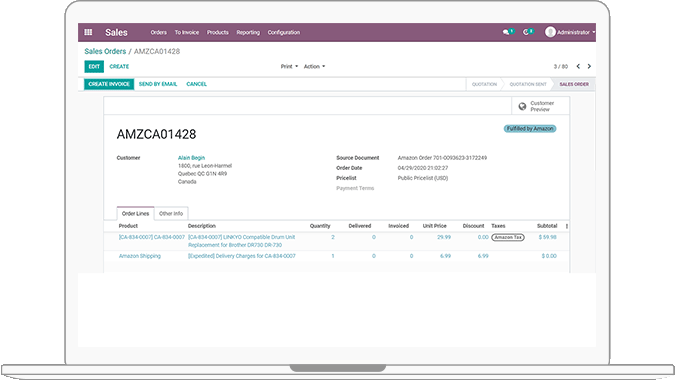This screenshot has width=675, height=380.
Task: Switch to the Other Info tab
Action: pyautogui.click(x=171, y=213)
